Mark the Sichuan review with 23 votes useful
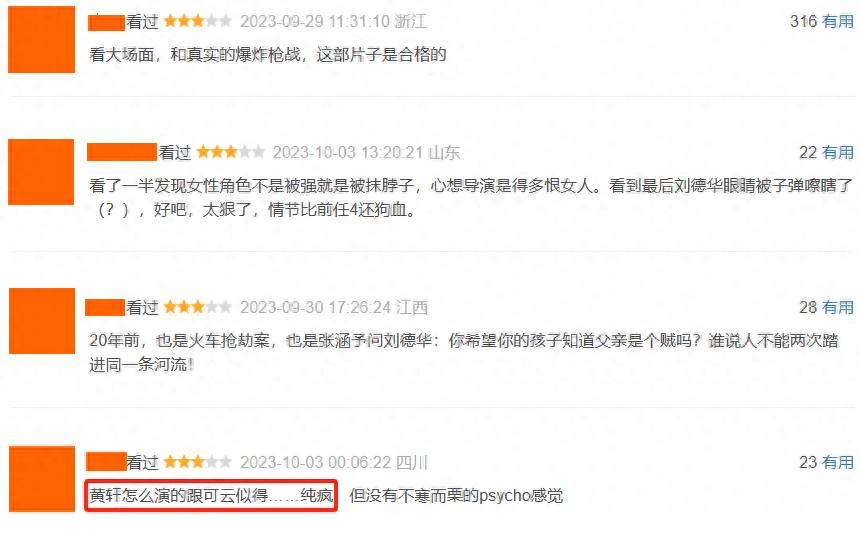Viewport: 861px width, 534px height. pyautogui.click(x=838, y=462)
